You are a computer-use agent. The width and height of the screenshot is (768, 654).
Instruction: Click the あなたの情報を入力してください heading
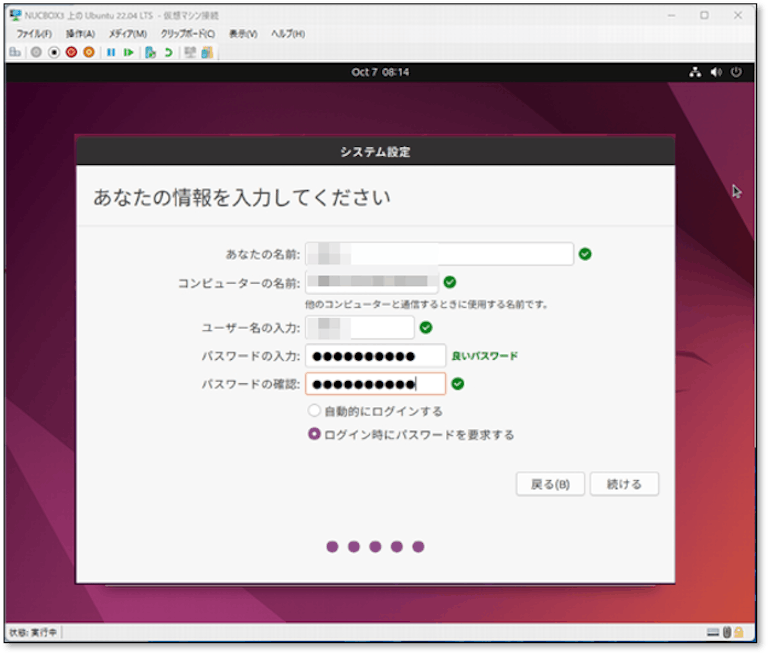pyautogui.click(x=242, y=197)
